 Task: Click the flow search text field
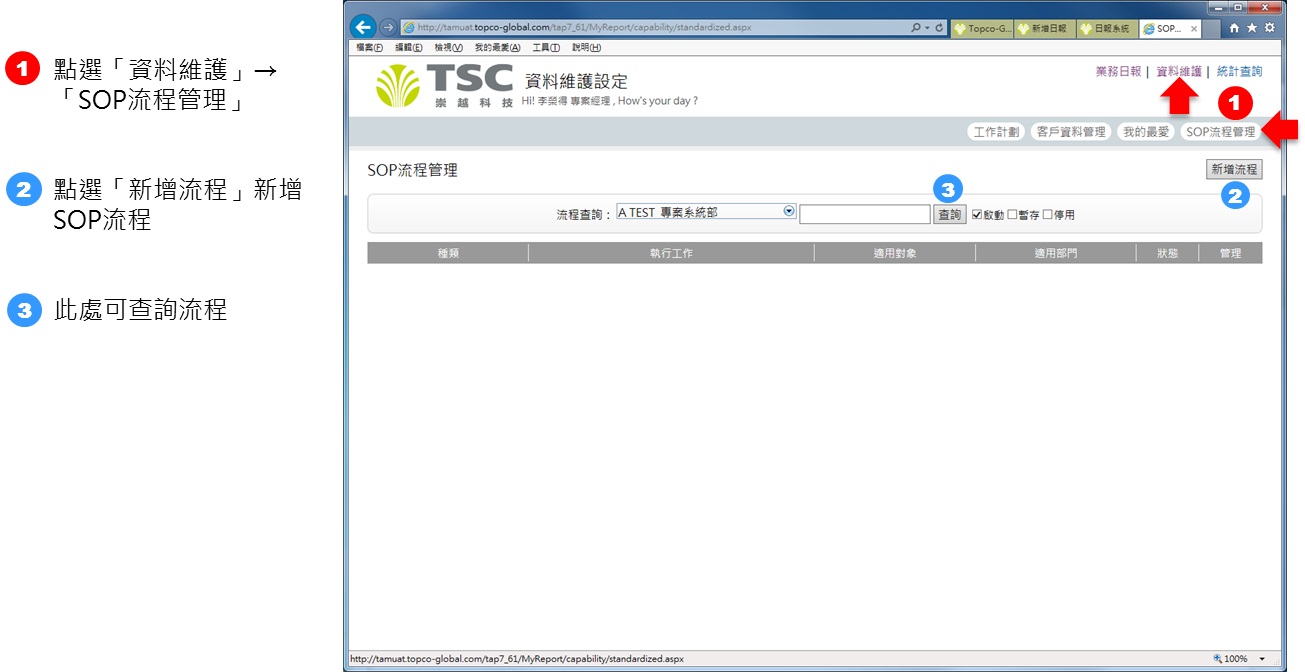[864, 215]
